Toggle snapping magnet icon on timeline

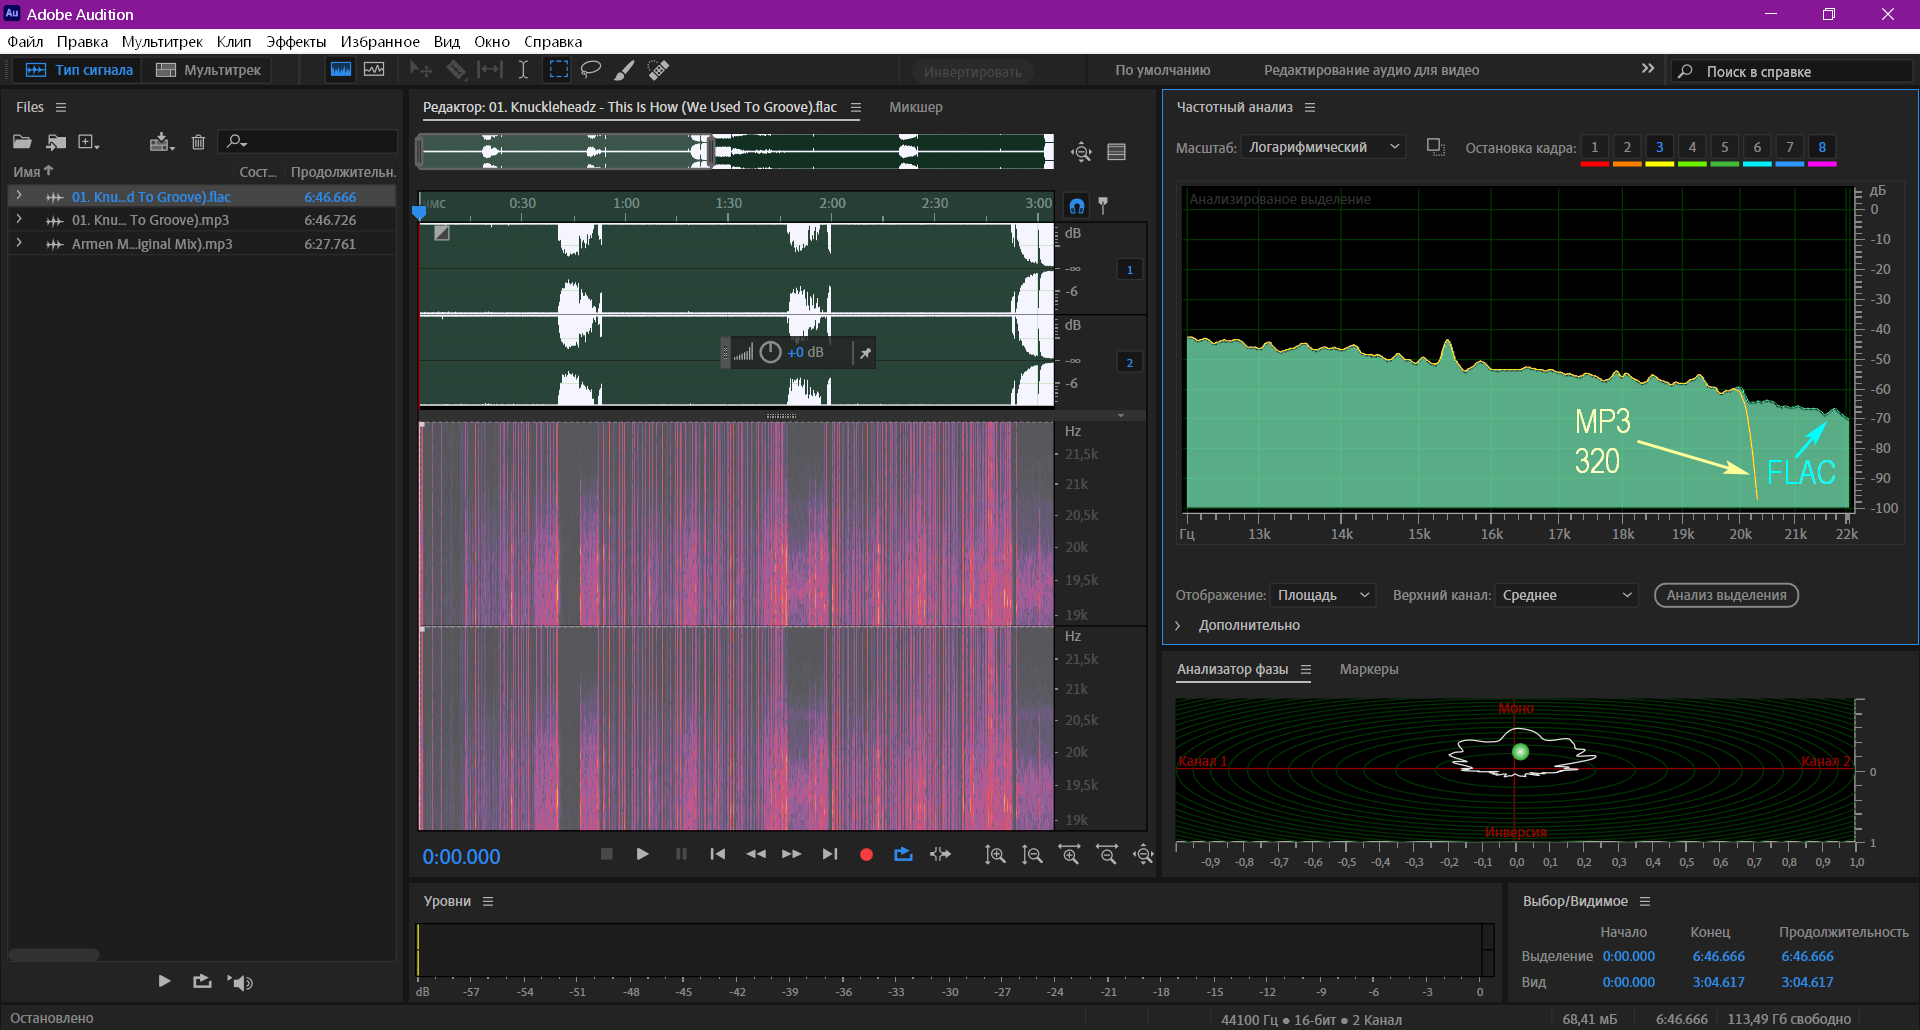pos(1076,205)
